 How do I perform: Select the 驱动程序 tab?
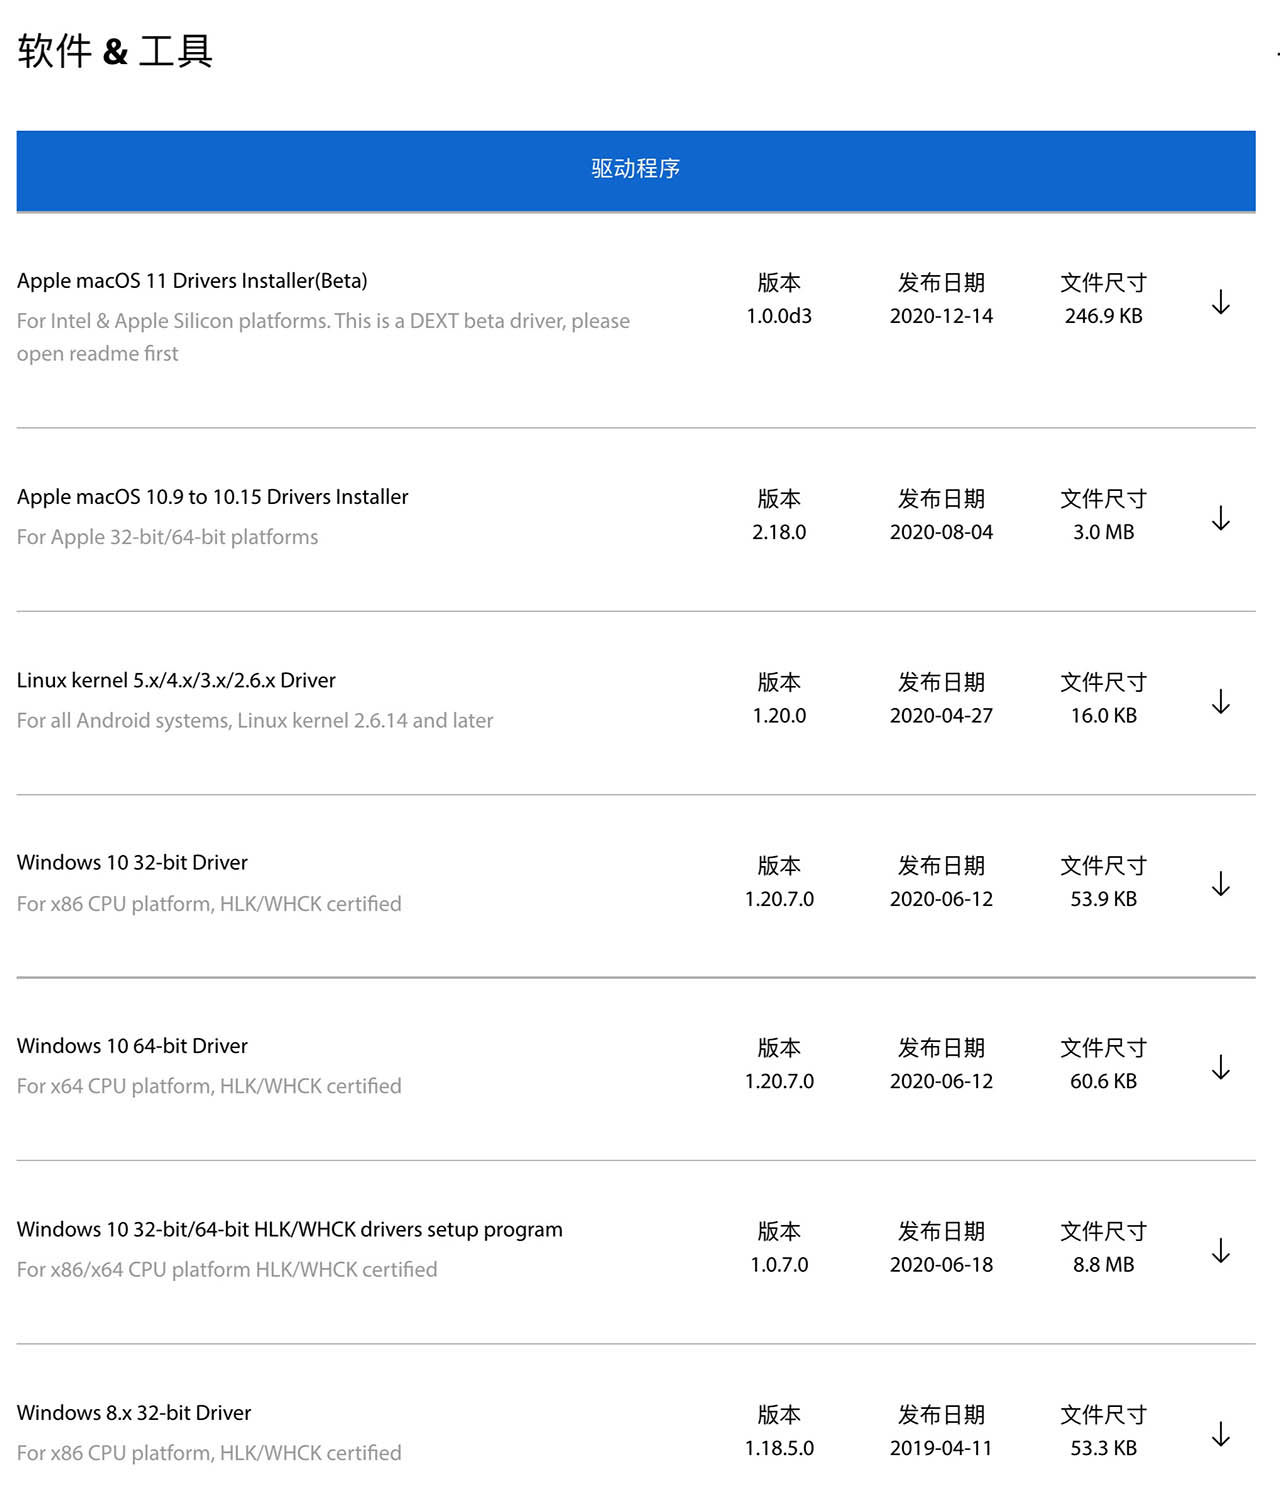[x=636, y=169]
